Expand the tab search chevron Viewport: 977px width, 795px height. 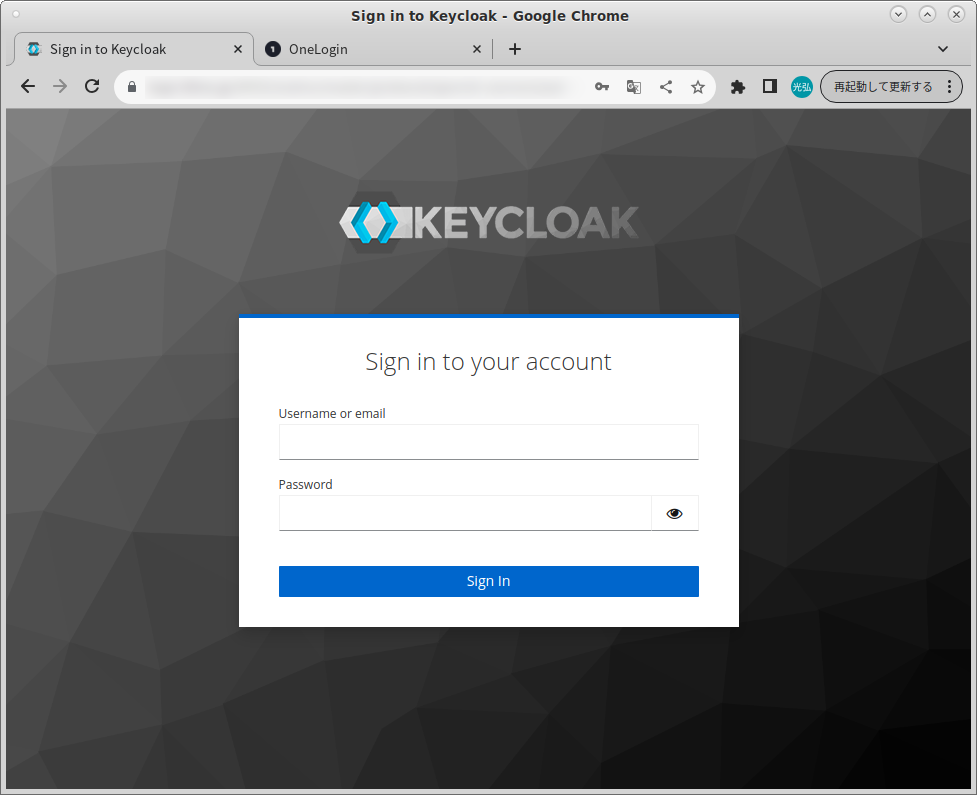point(943,49)
